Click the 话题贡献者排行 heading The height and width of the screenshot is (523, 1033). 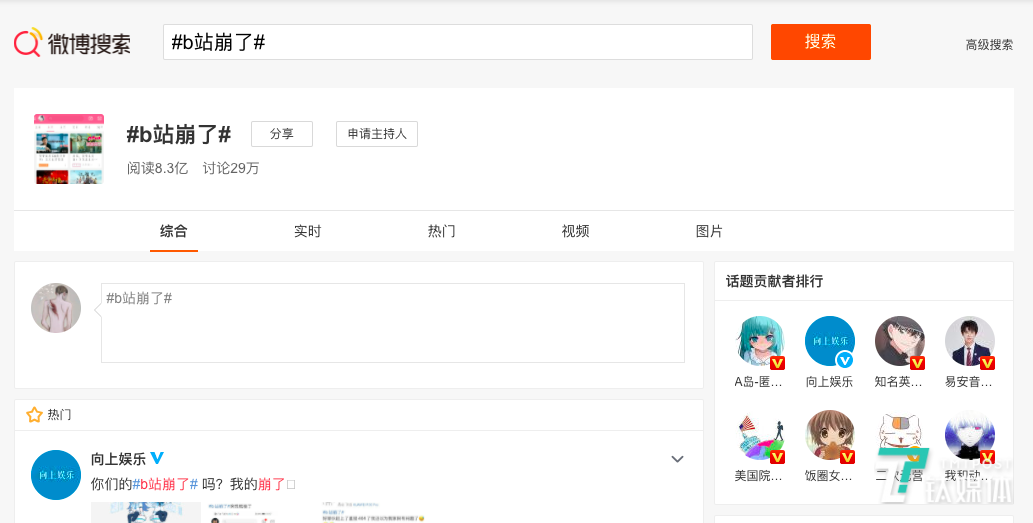click(775, 281)
